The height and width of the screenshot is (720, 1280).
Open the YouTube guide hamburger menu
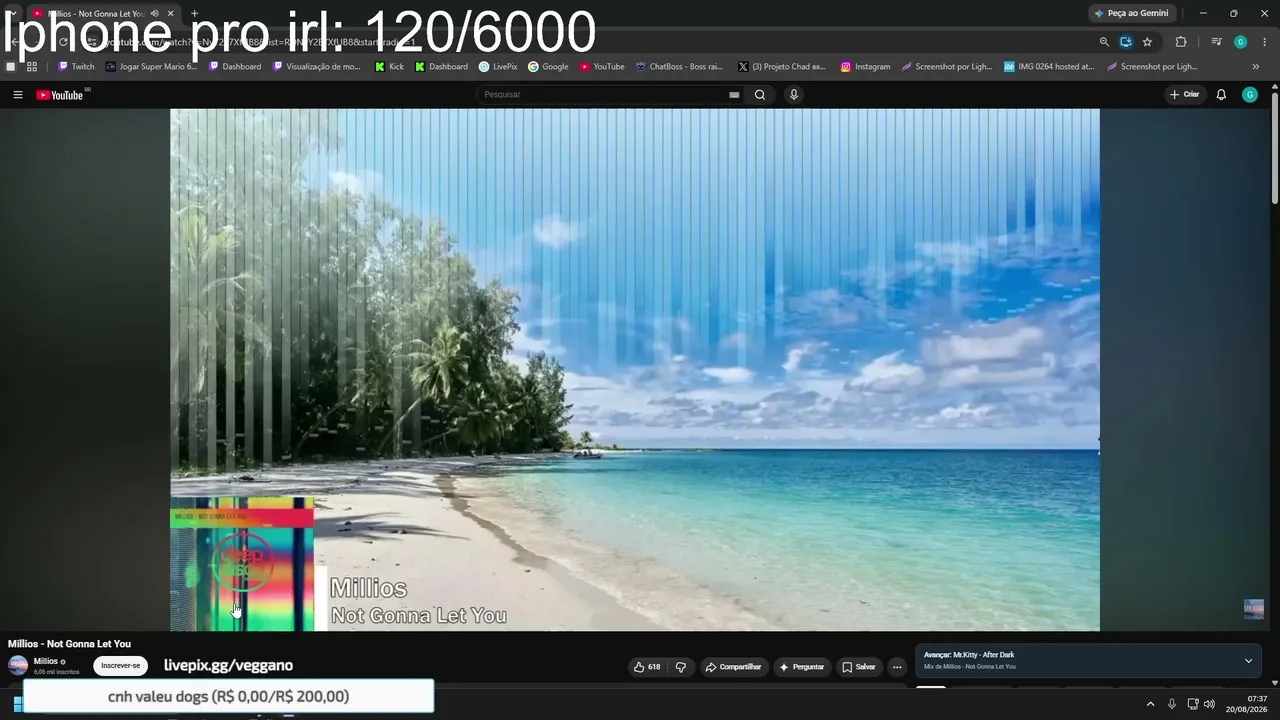click(x=18, y=95)
